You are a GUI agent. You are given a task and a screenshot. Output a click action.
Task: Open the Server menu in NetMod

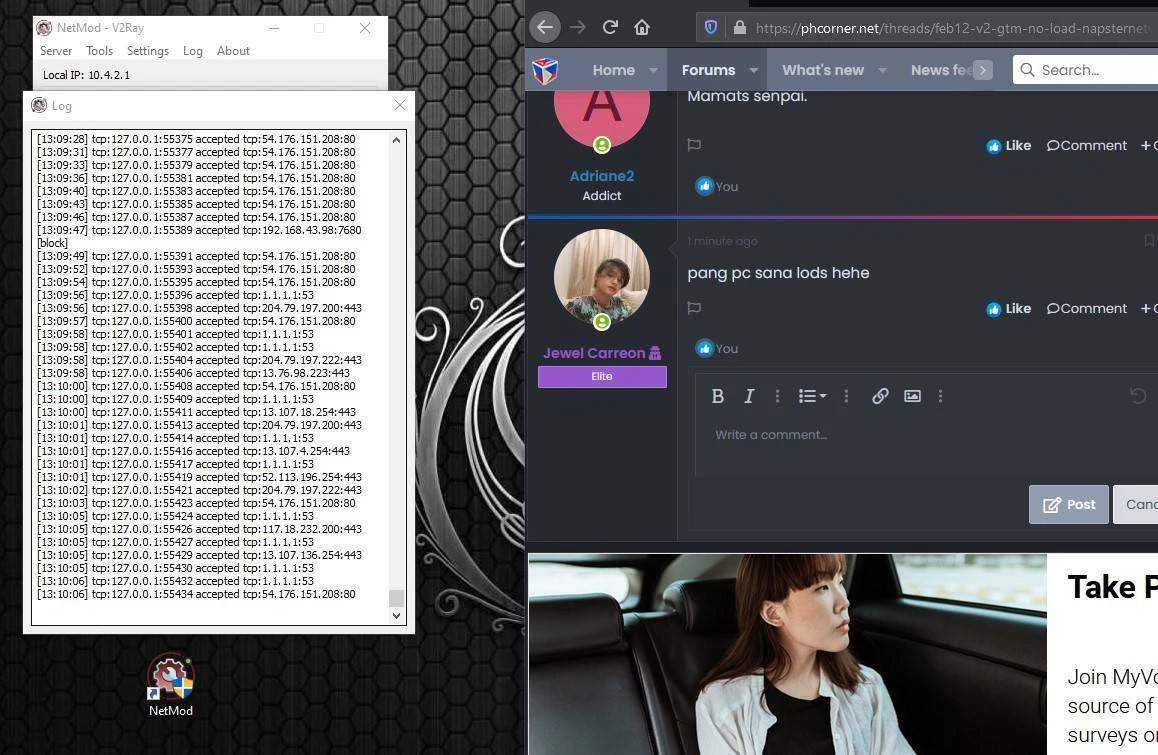pos(55,51)
